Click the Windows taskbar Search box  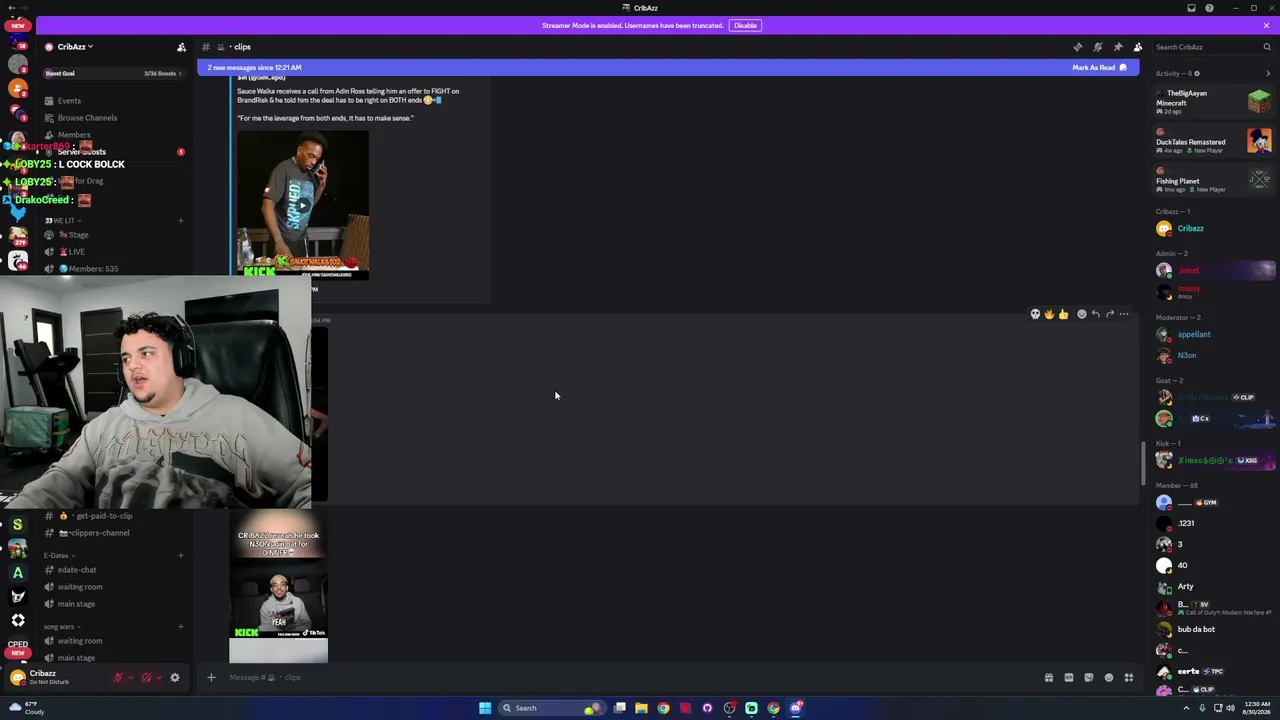(x=553, y=708)
